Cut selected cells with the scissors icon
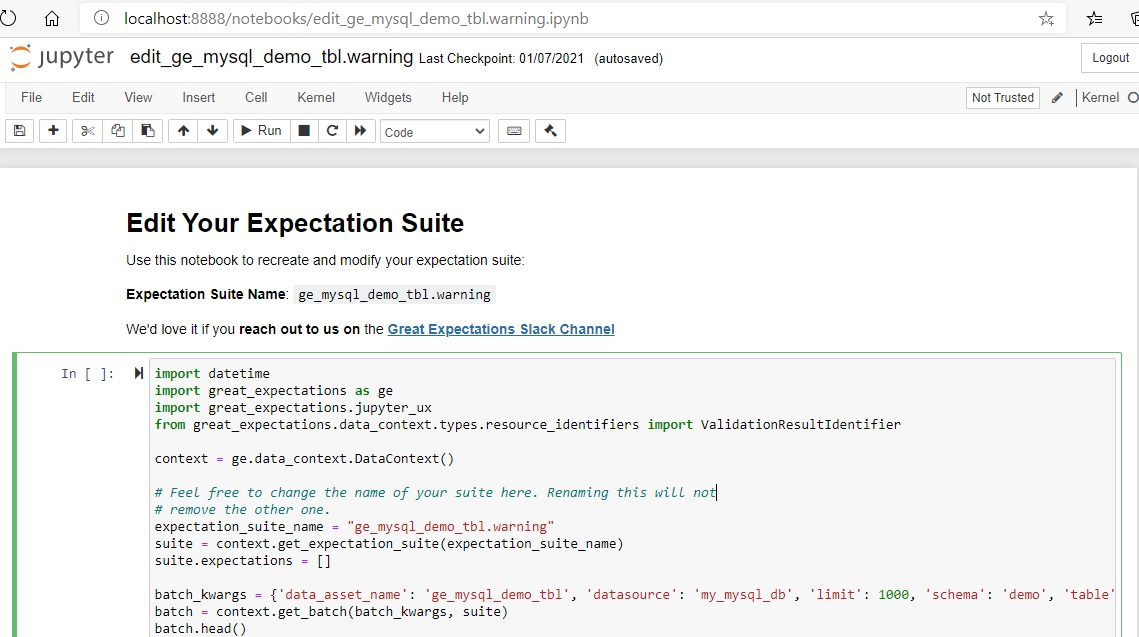Screen dimensions: 1139x637 point(88,131)
